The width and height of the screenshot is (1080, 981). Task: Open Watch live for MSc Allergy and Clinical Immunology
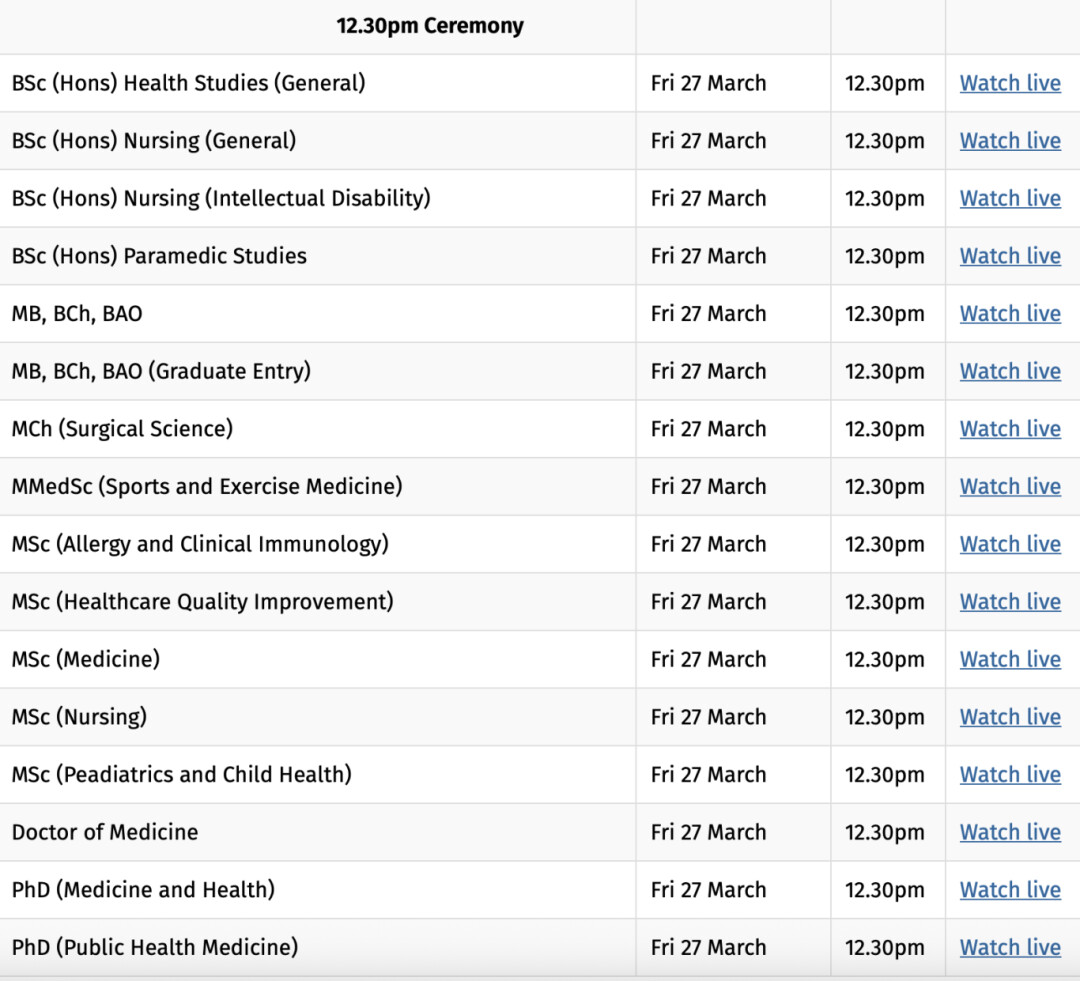[1009, 544]
